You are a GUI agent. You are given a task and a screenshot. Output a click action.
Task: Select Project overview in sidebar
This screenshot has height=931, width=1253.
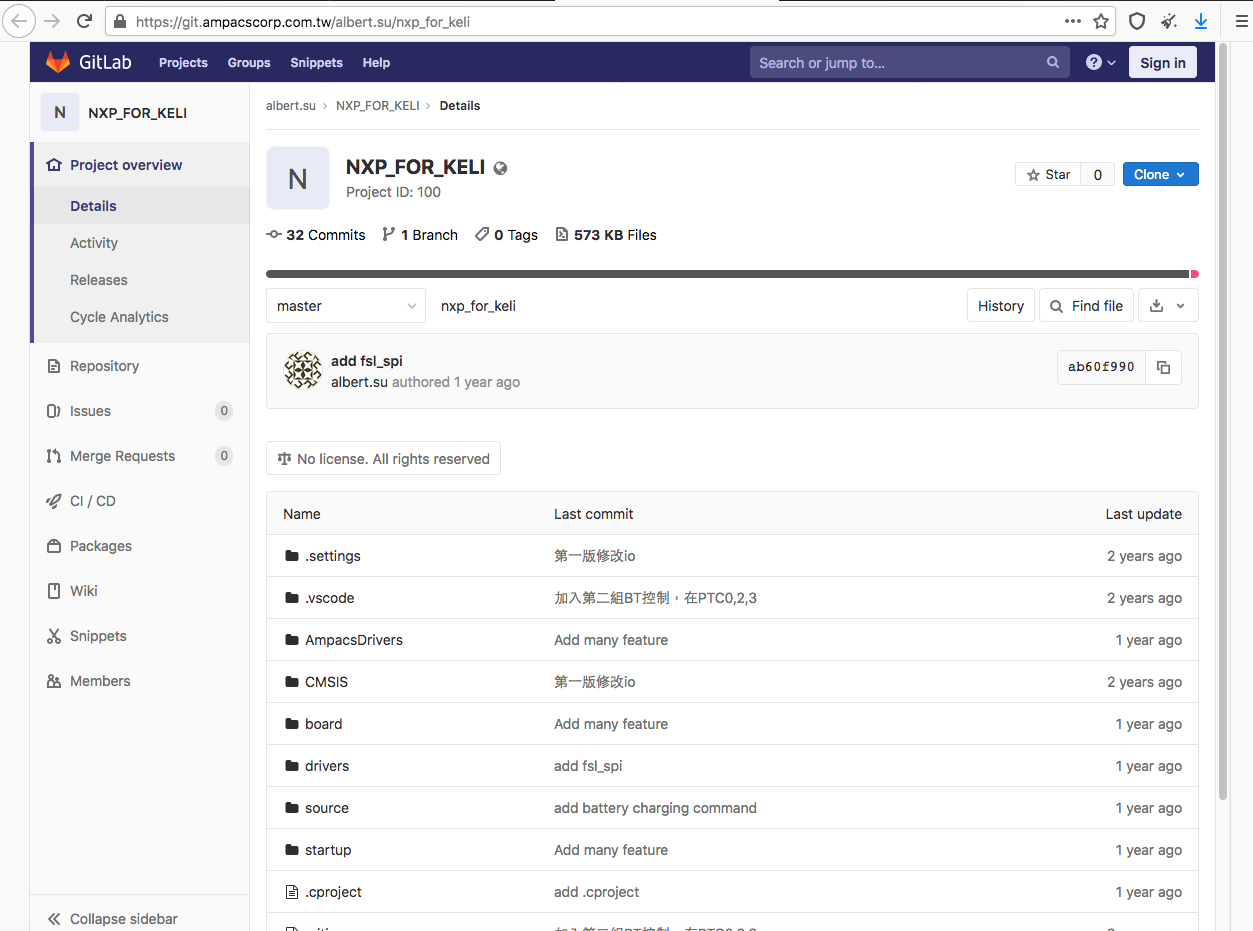point(126,165)
